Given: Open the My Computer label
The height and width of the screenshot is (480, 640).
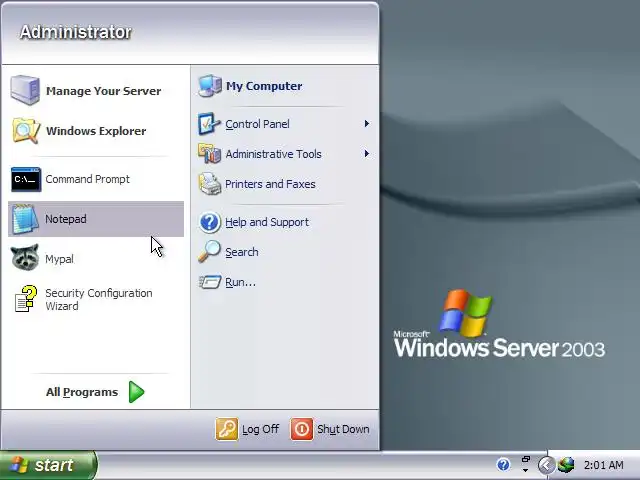Looking at the screenshot, I should coord(264,86).
